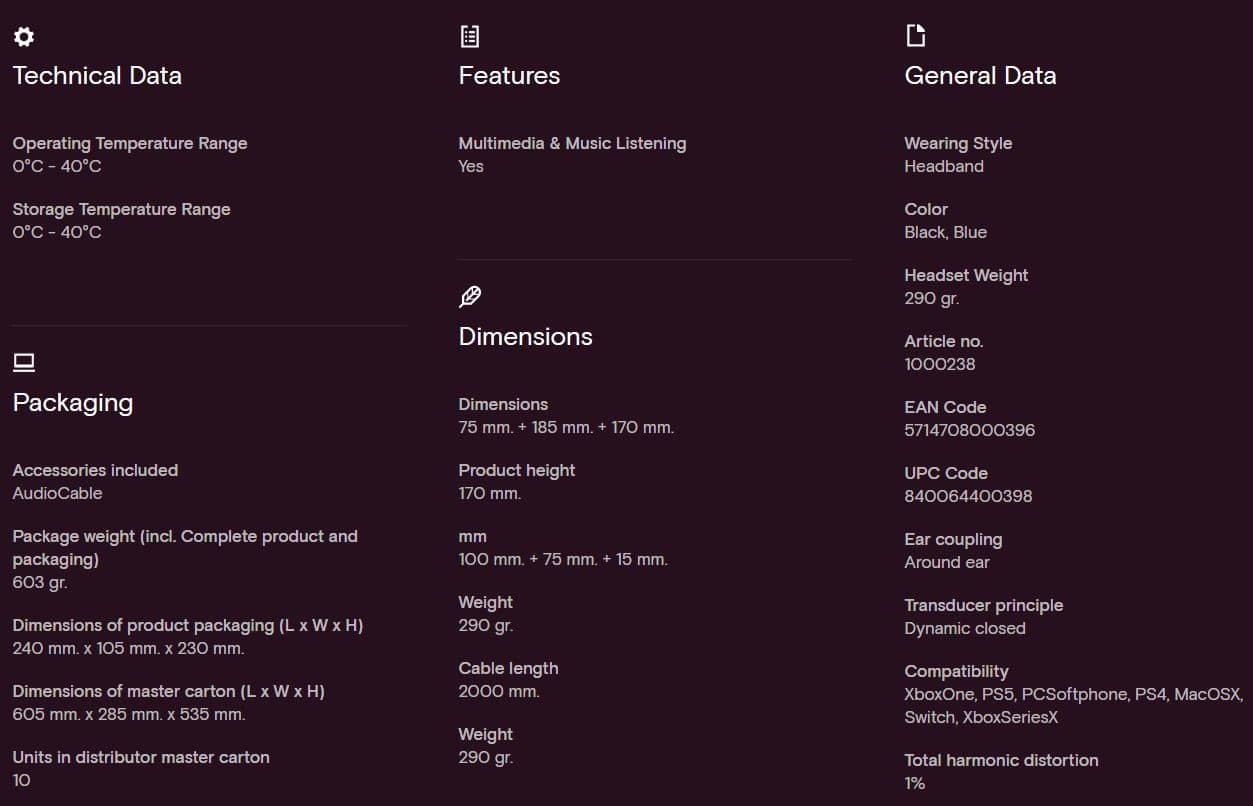The height and width of the screenshot is (806, 1253).
Task: Select the Technical Data heading
Action: click(97, 76)
